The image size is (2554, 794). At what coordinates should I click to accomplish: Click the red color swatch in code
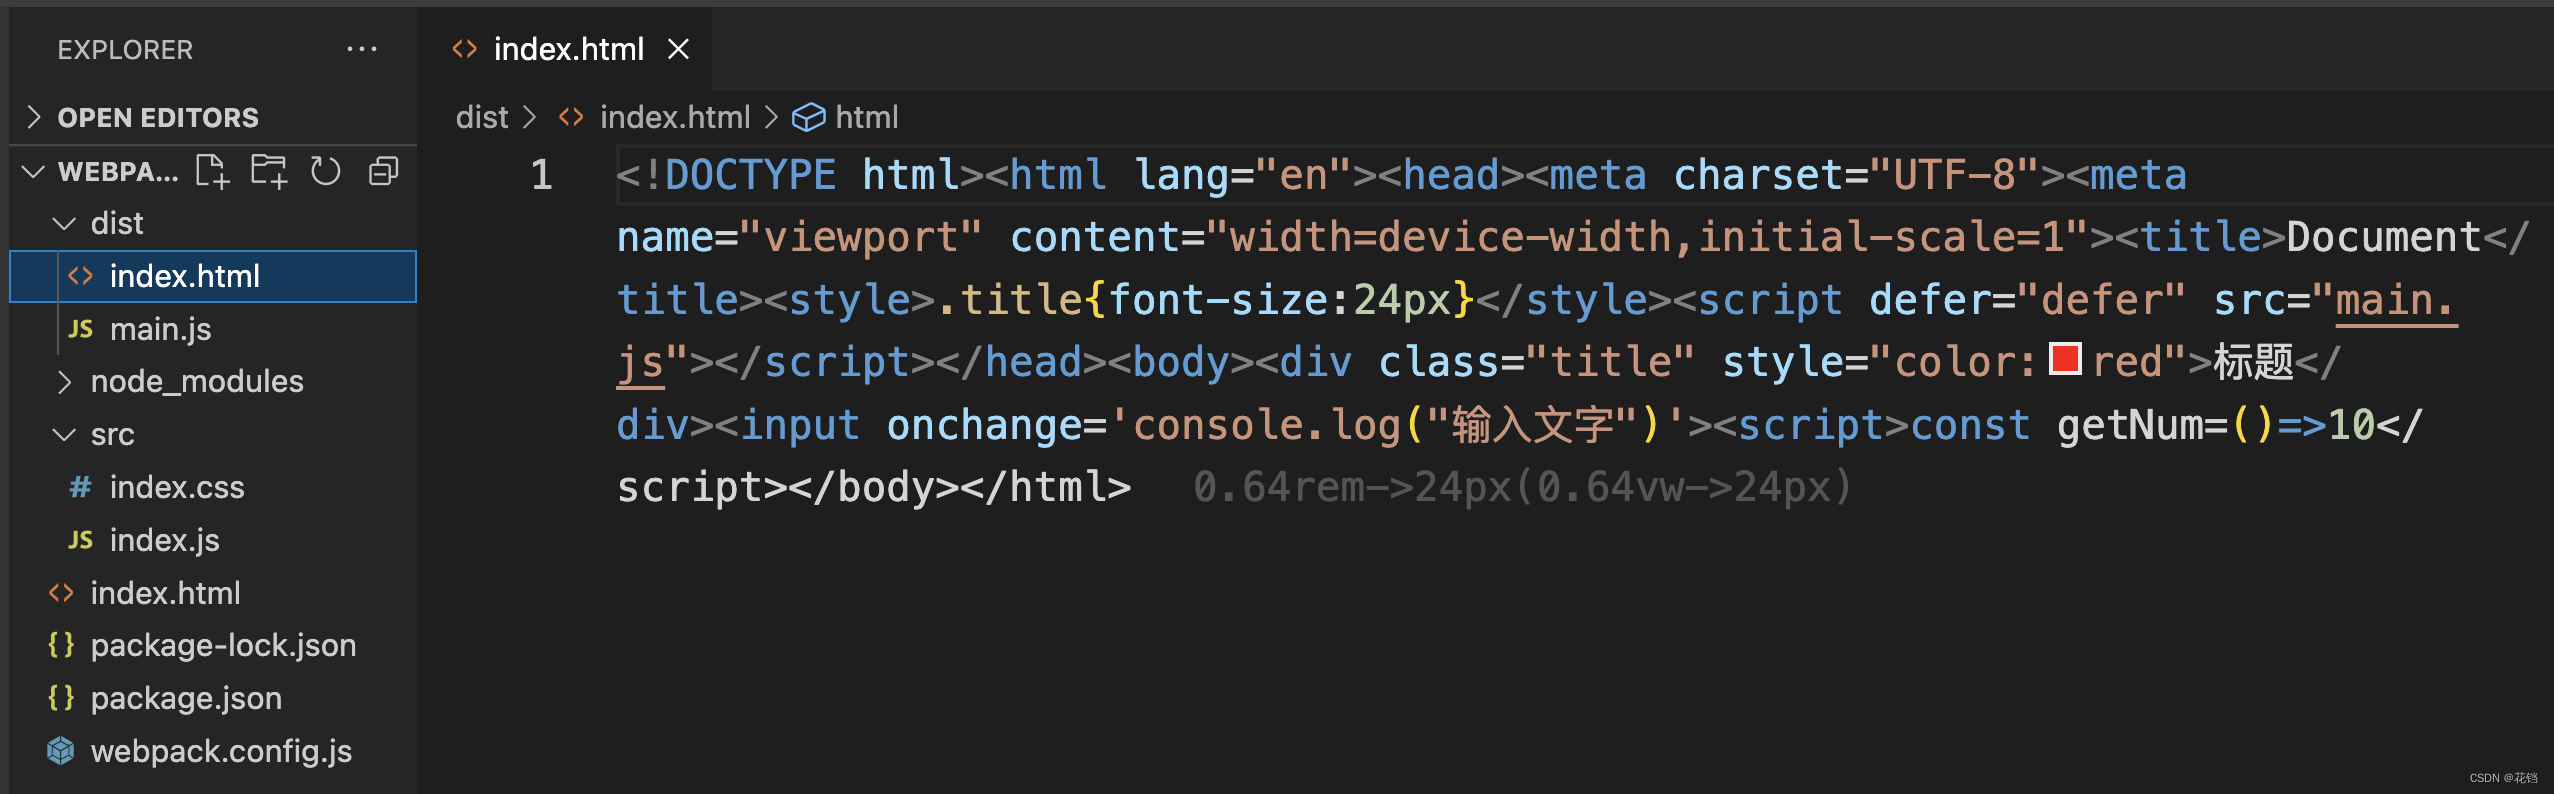[x=2065, y=359]
